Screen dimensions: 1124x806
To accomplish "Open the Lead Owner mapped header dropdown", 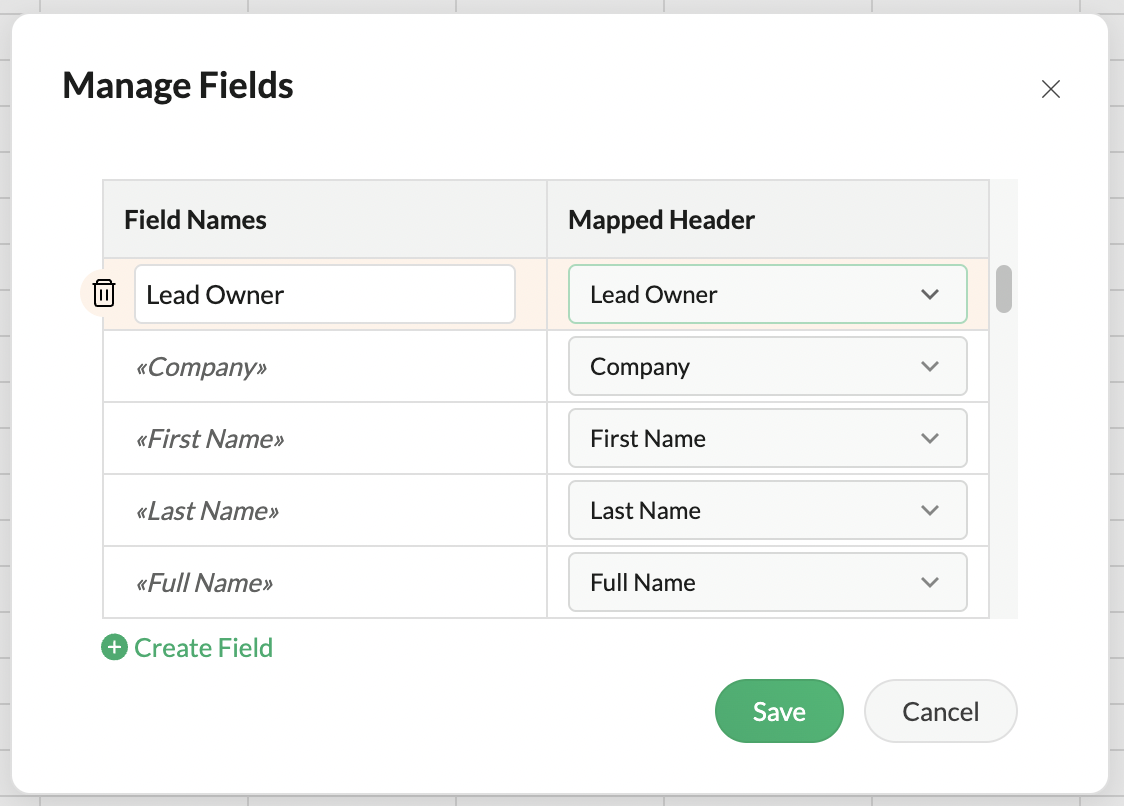I will tap(767, 294).
